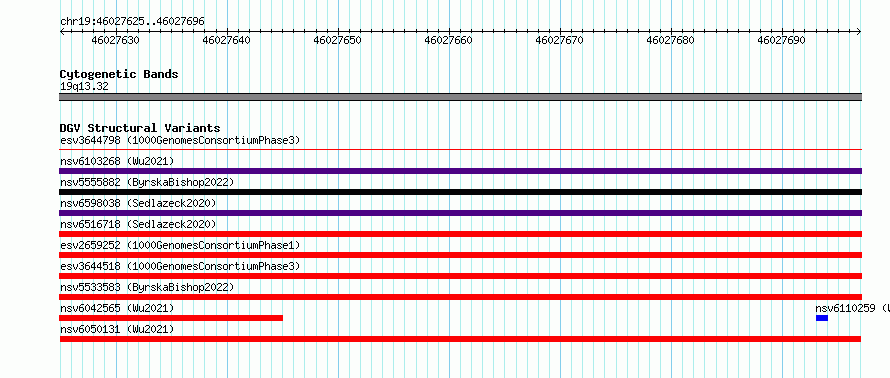Click ruler position 46027690
The width and height of the screenshot is (890, 378).
(782, 40)
